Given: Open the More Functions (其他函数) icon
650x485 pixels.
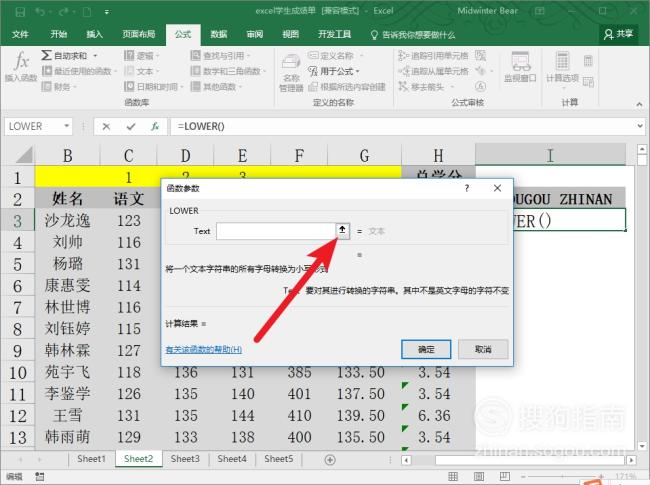Looking at the screenshot, I should coord(195,86).
